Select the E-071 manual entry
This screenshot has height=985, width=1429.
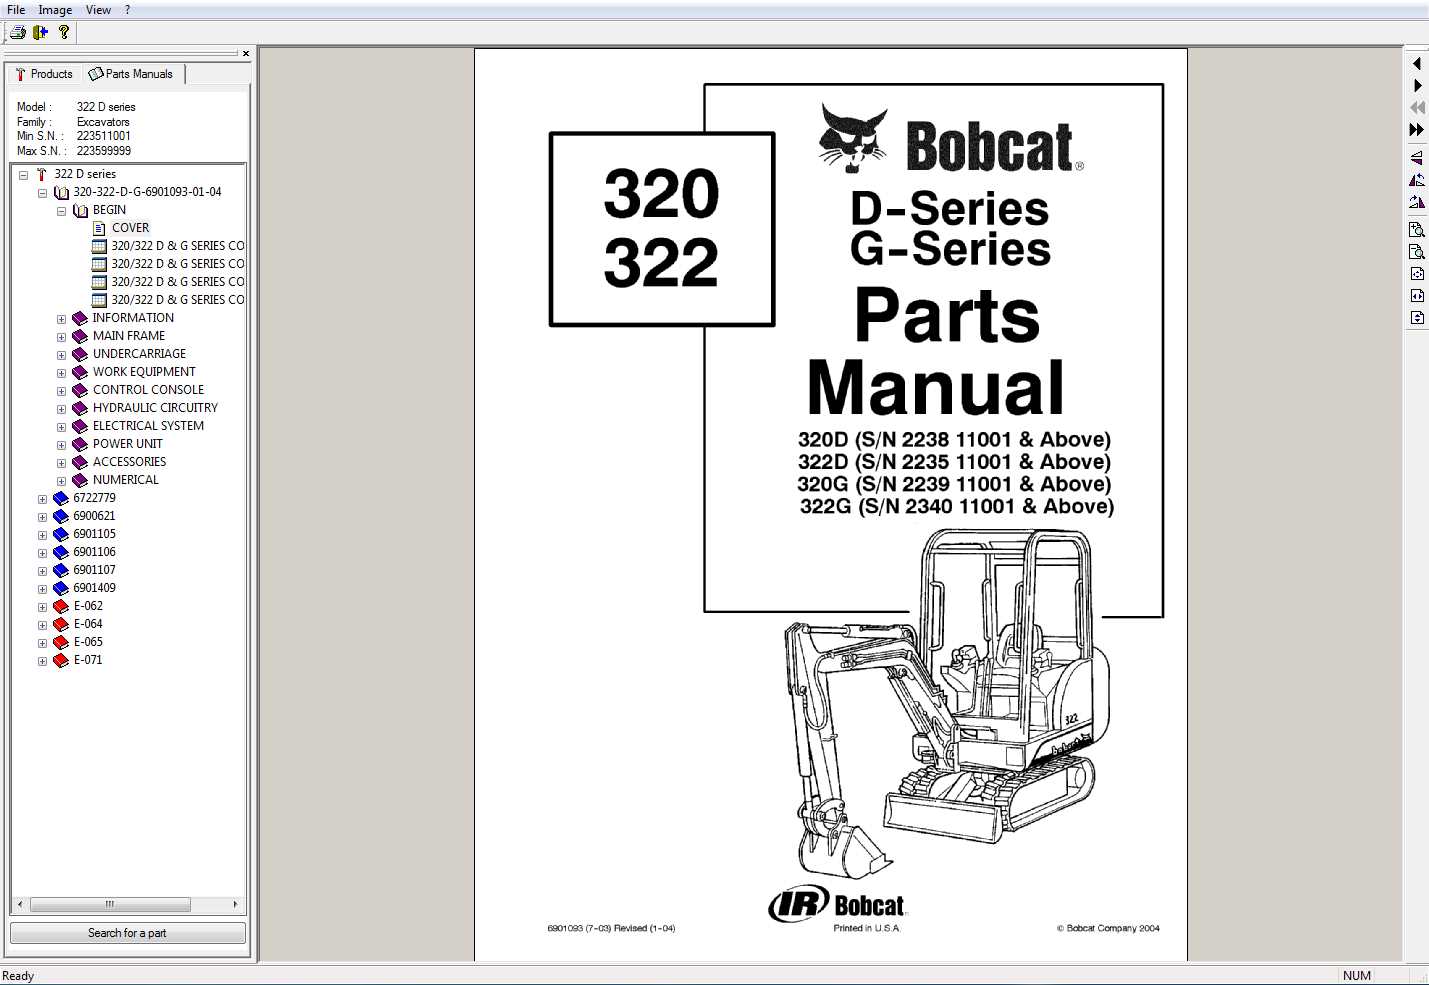(x=88, y=660)
